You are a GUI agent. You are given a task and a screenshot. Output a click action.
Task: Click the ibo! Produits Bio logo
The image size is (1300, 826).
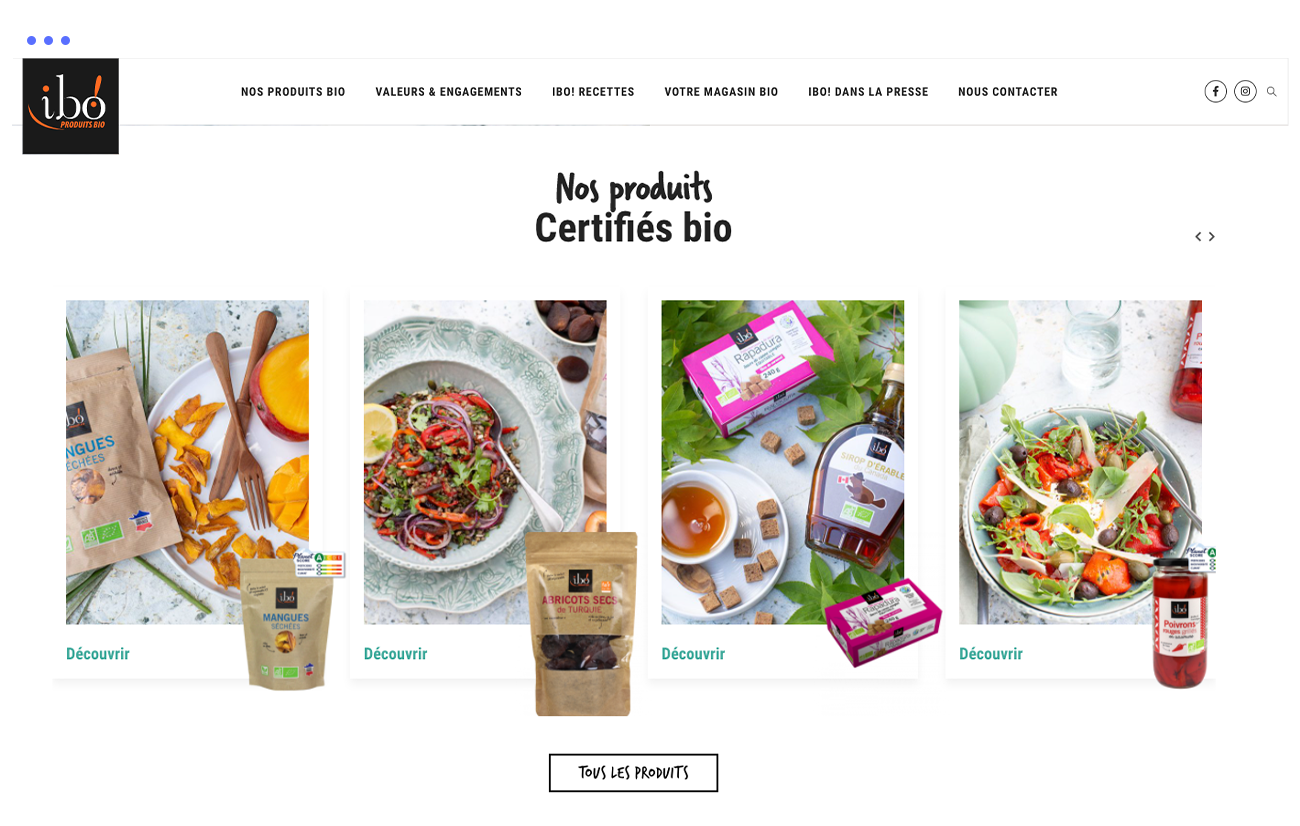71,106
